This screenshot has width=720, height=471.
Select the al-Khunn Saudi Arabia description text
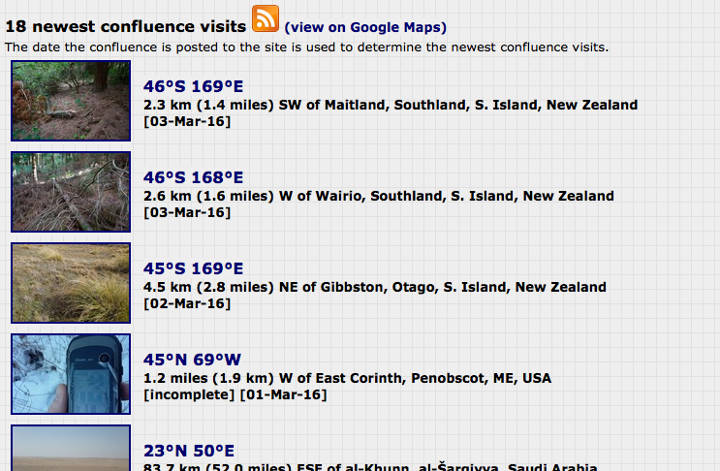point(370,466)
